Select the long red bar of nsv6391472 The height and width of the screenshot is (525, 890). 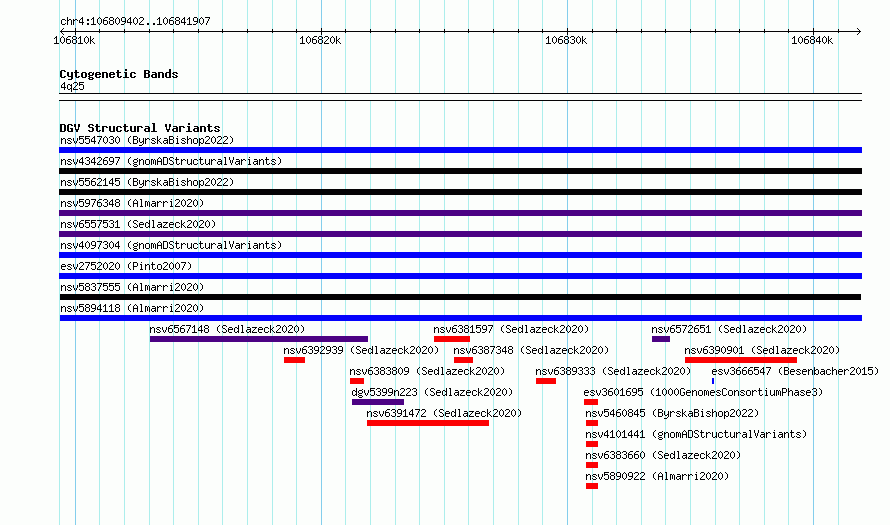(x=428, y=423)
